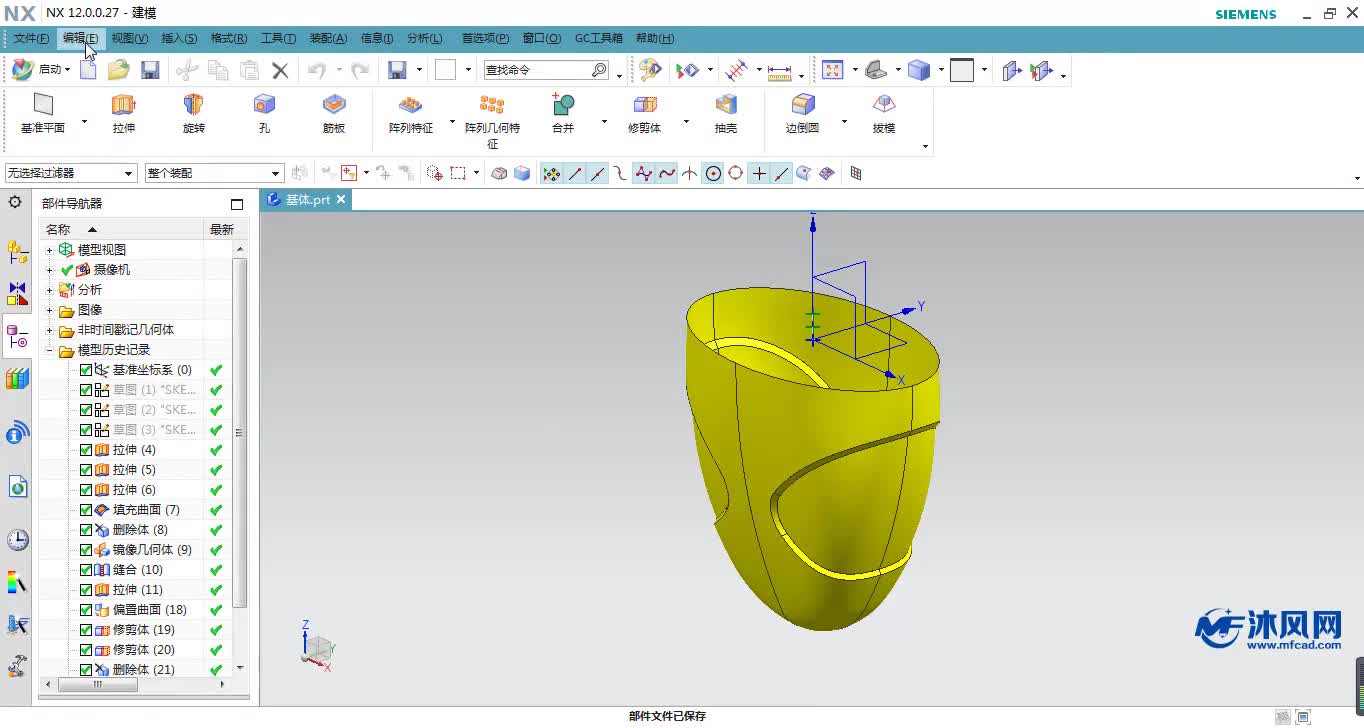Open the 无选择过滤器 selection filter dropdown

[70, 173]
